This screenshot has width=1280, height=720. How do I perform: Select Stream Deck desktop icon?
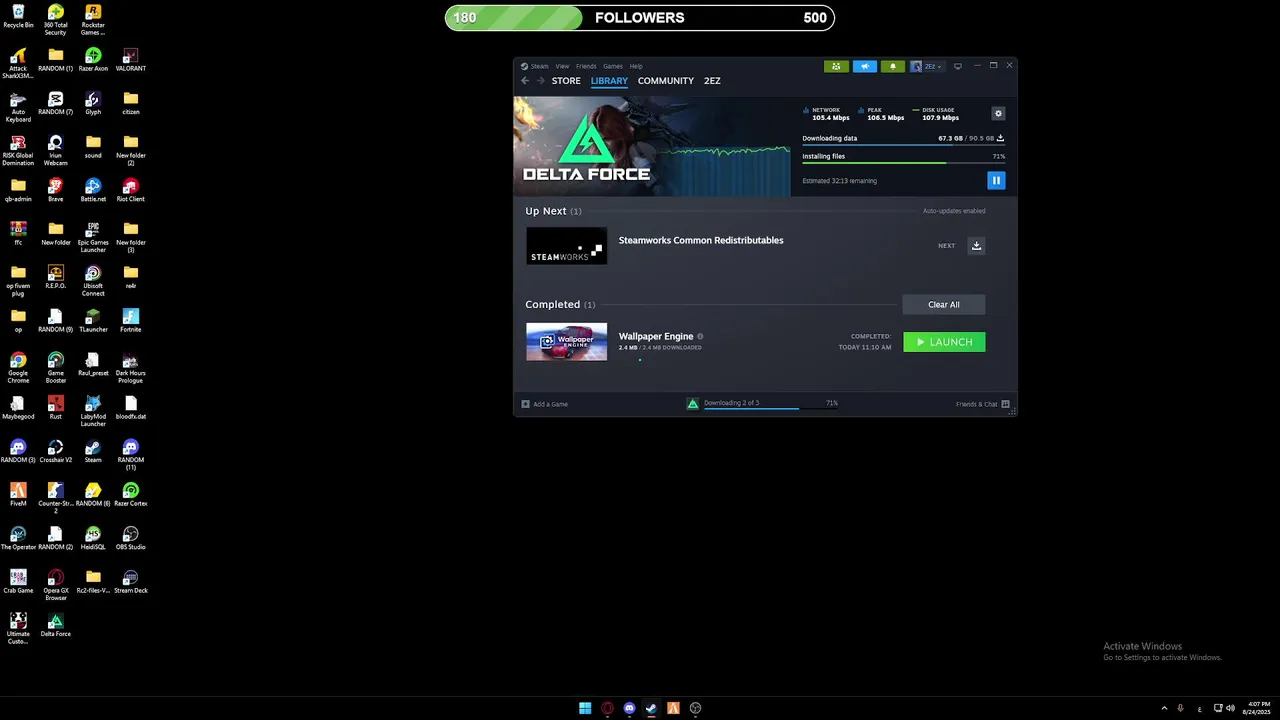(131, 582)
